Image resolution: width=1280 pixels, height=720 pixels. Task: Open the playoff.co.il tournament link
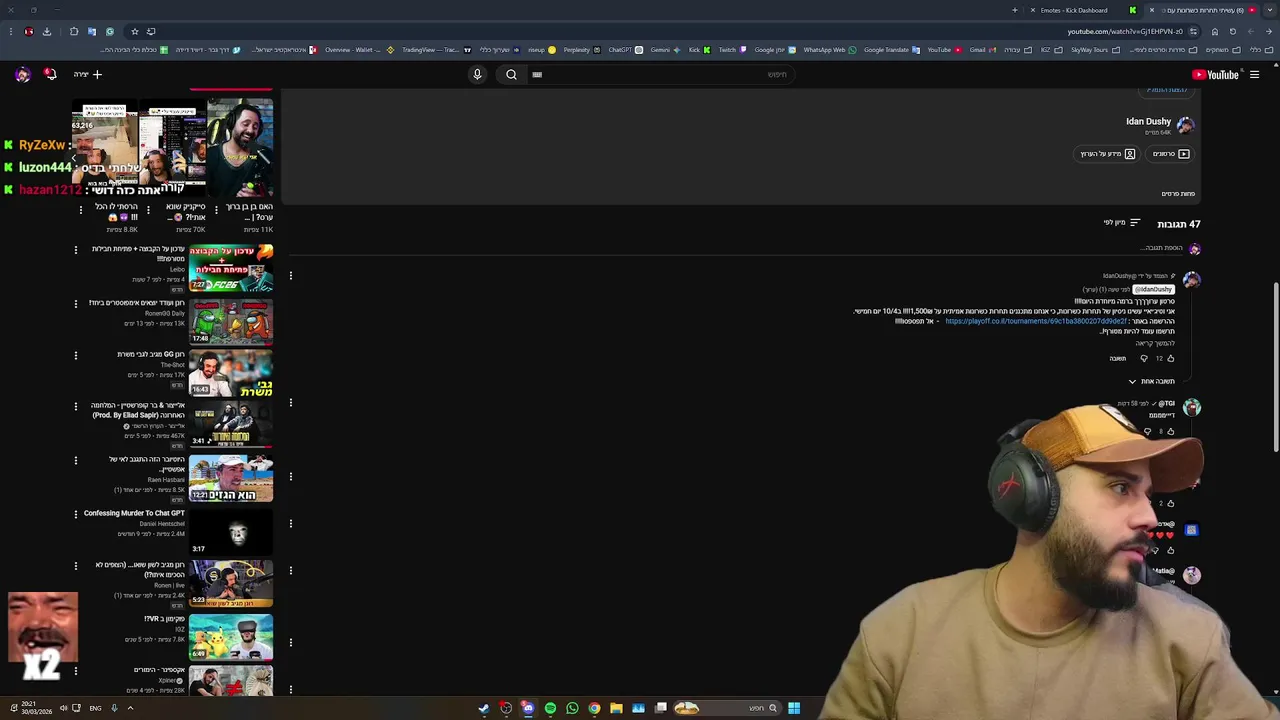coord(1036,321)
